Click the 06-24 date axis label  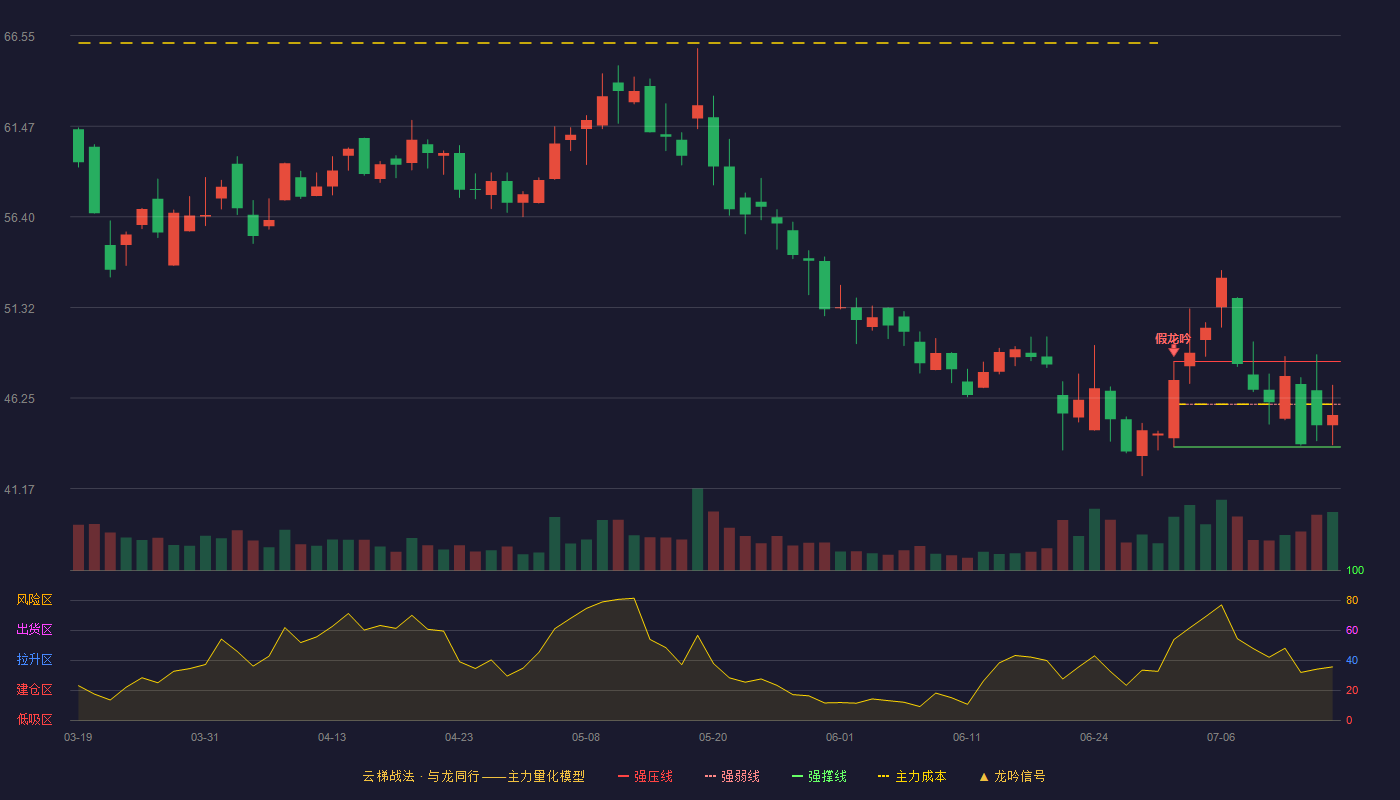point(1094,737)
